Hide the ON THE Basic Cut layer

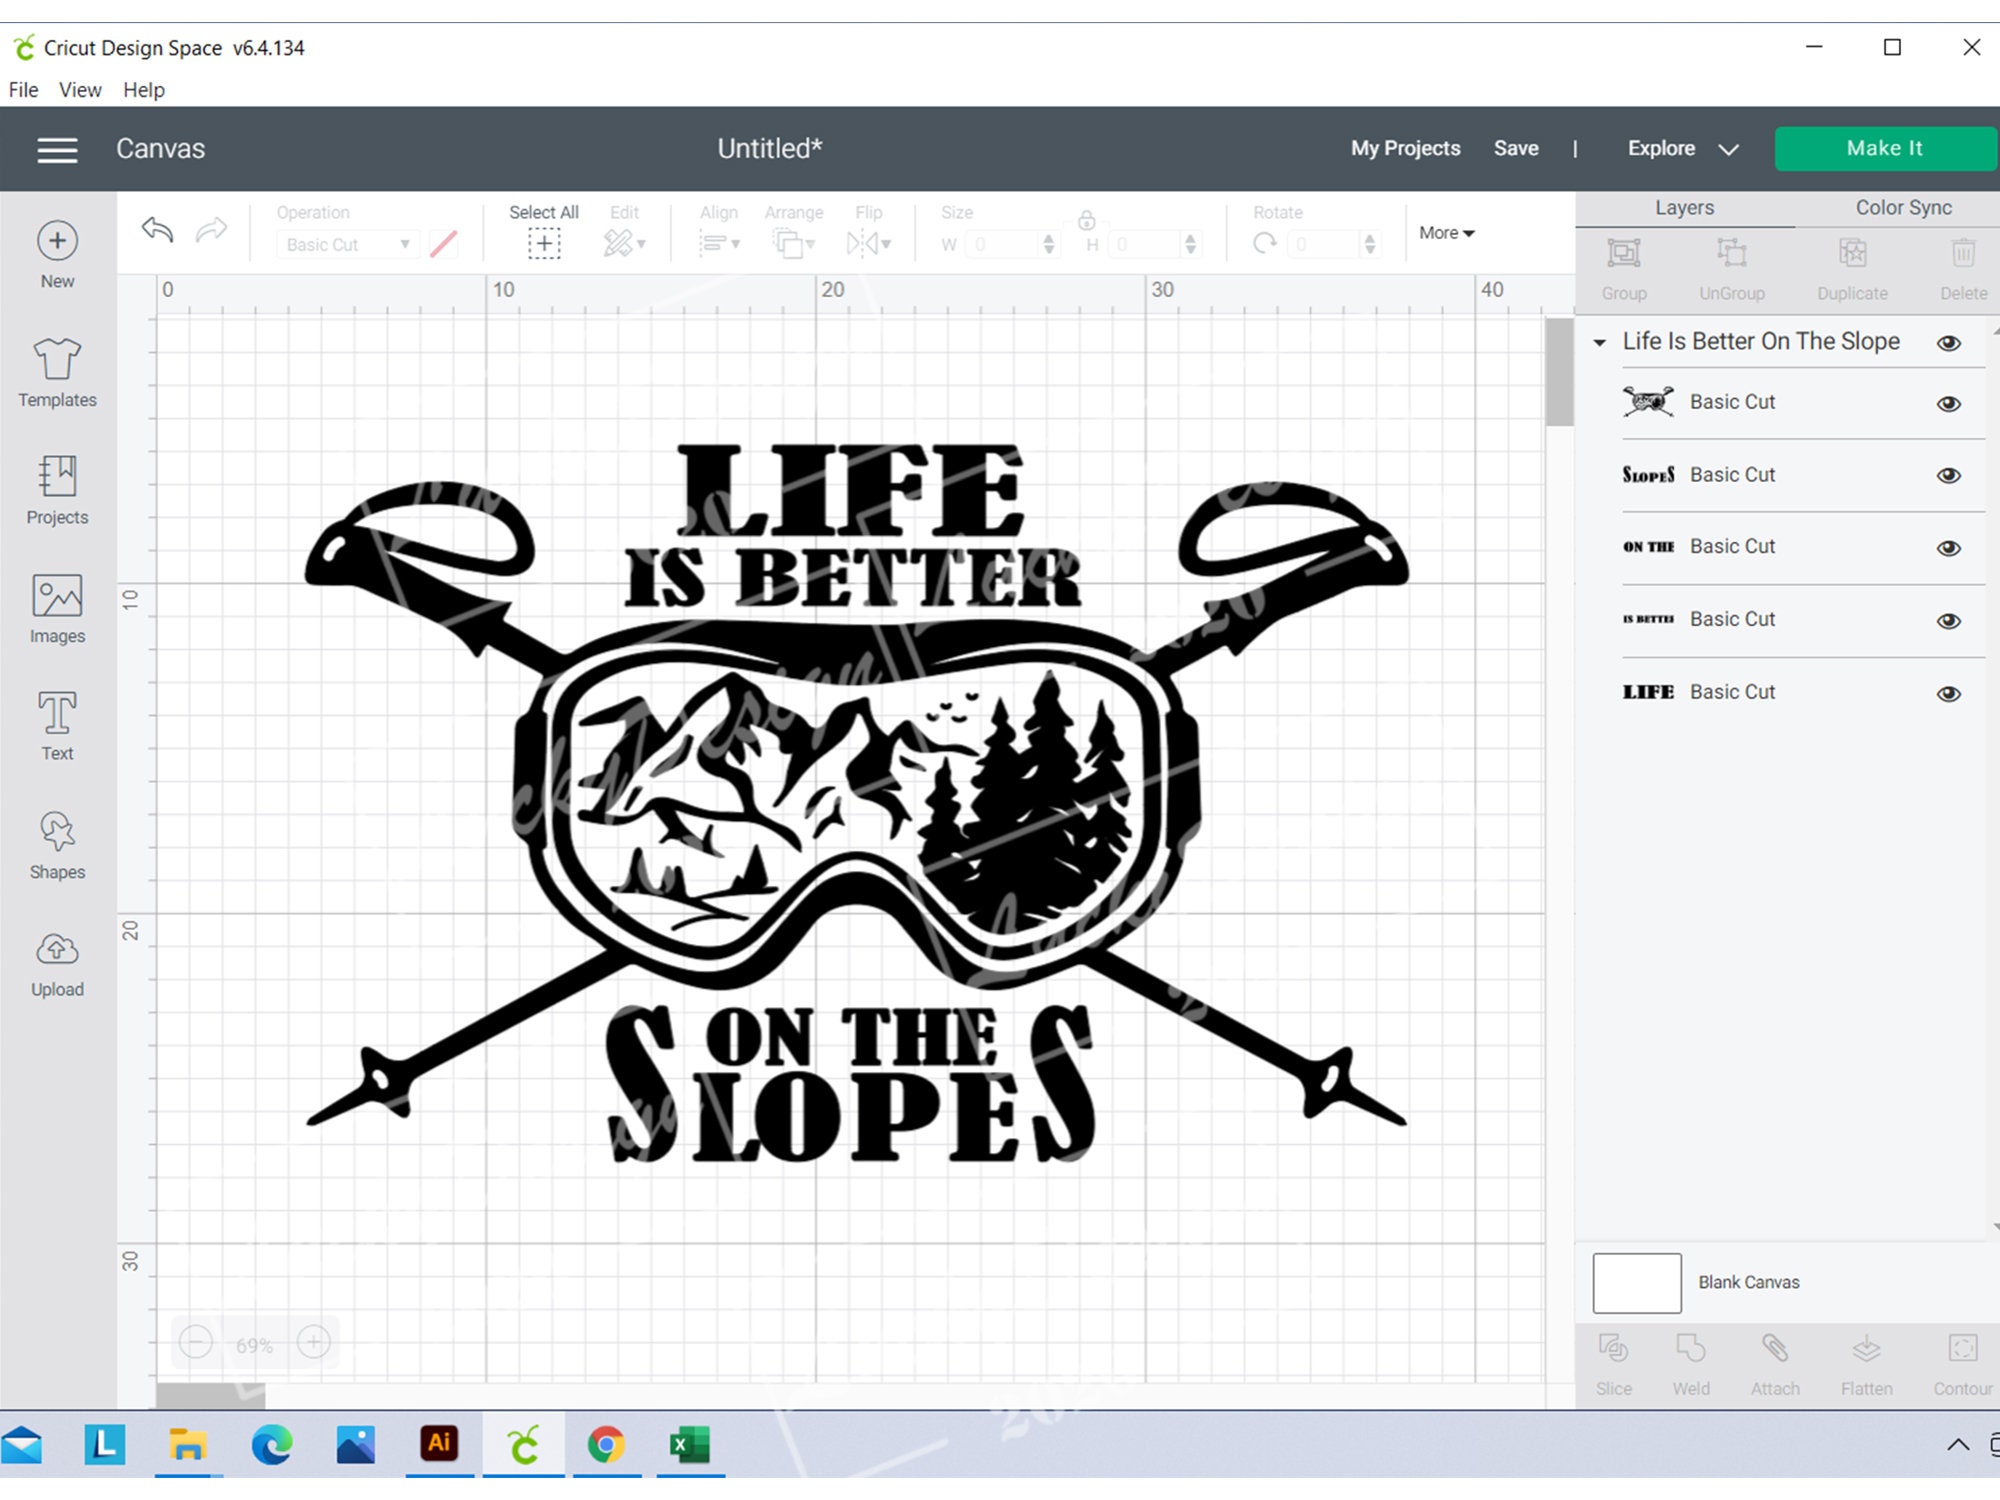coord(1948,547)
